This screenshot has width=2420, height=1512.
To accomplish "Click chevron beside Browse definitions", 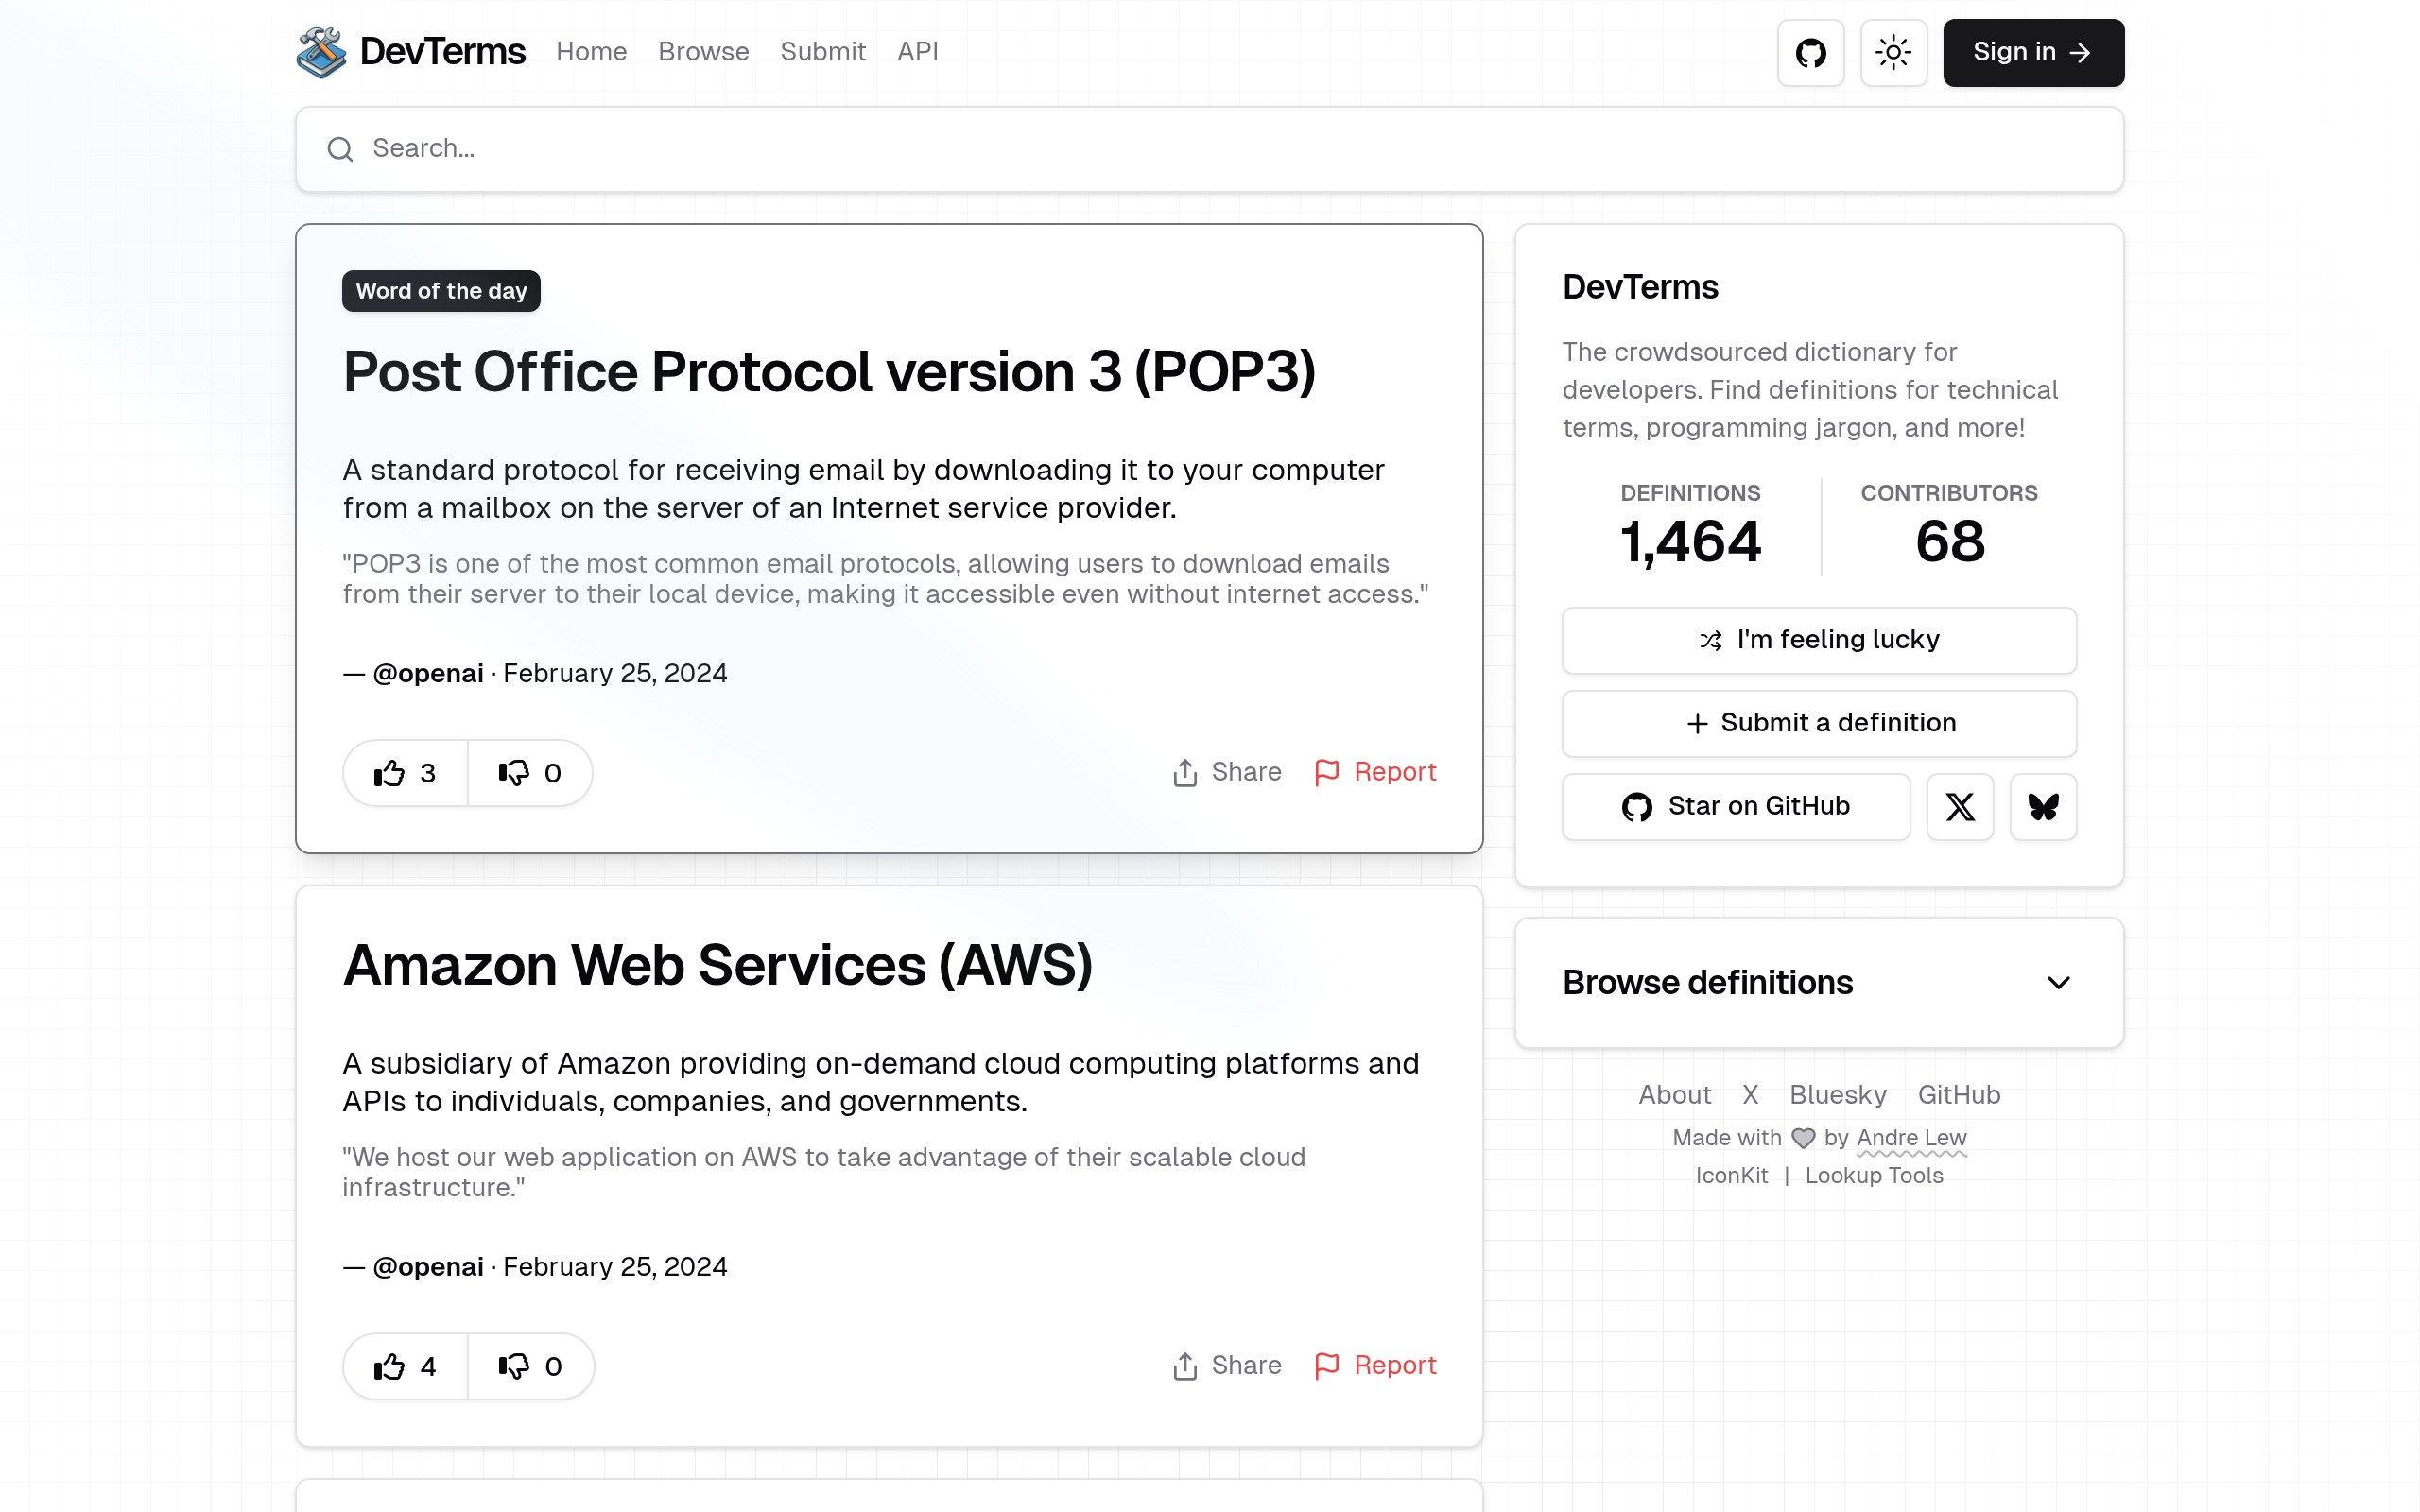I will (2058, 983).
